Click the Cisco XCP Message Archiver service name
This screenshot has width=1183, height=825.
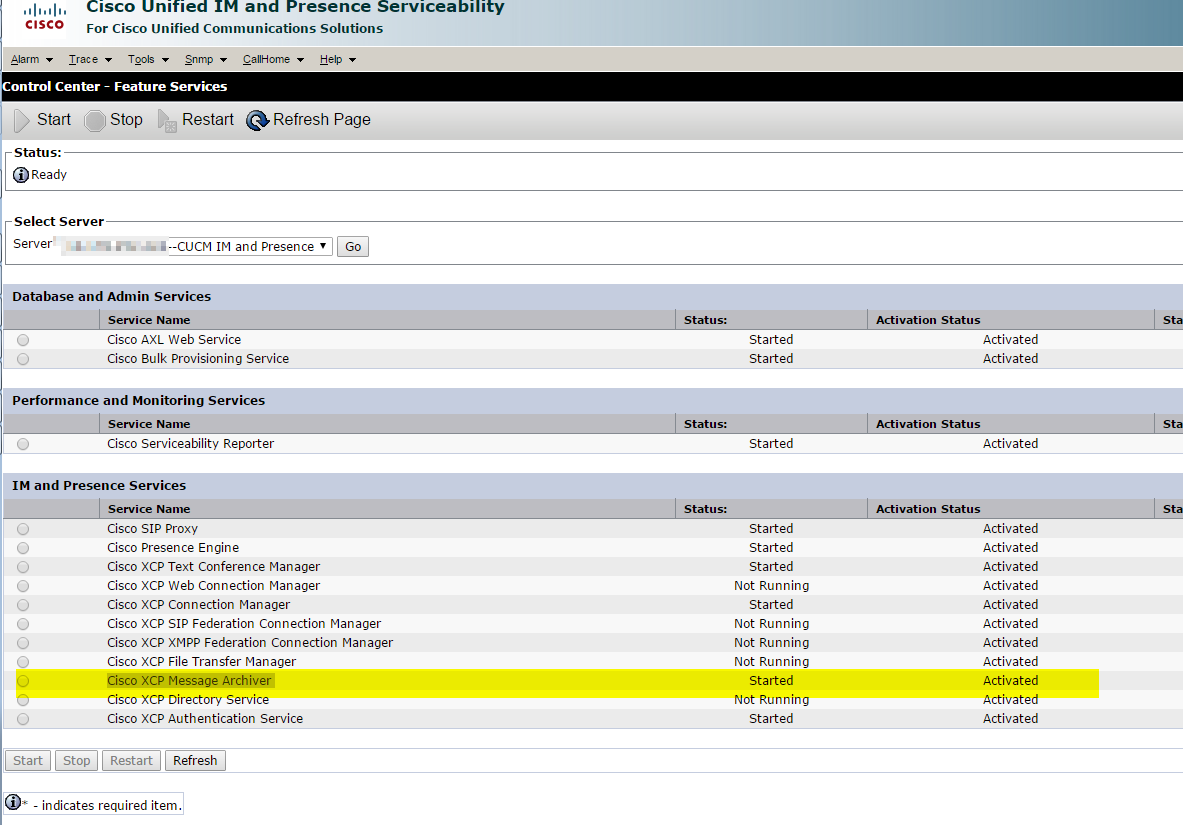coord(189,681)
